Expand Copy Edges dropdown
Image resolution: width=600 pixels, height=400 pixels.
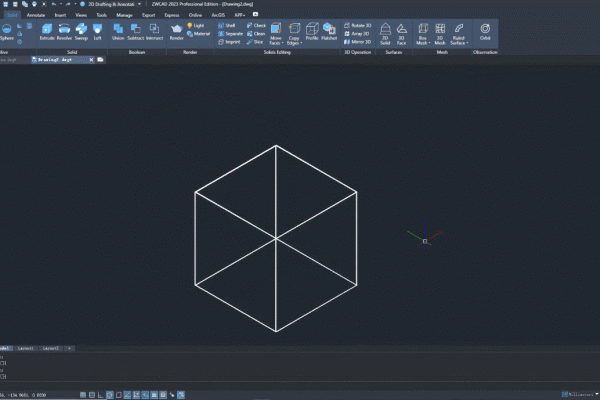[x=302, y=43]
